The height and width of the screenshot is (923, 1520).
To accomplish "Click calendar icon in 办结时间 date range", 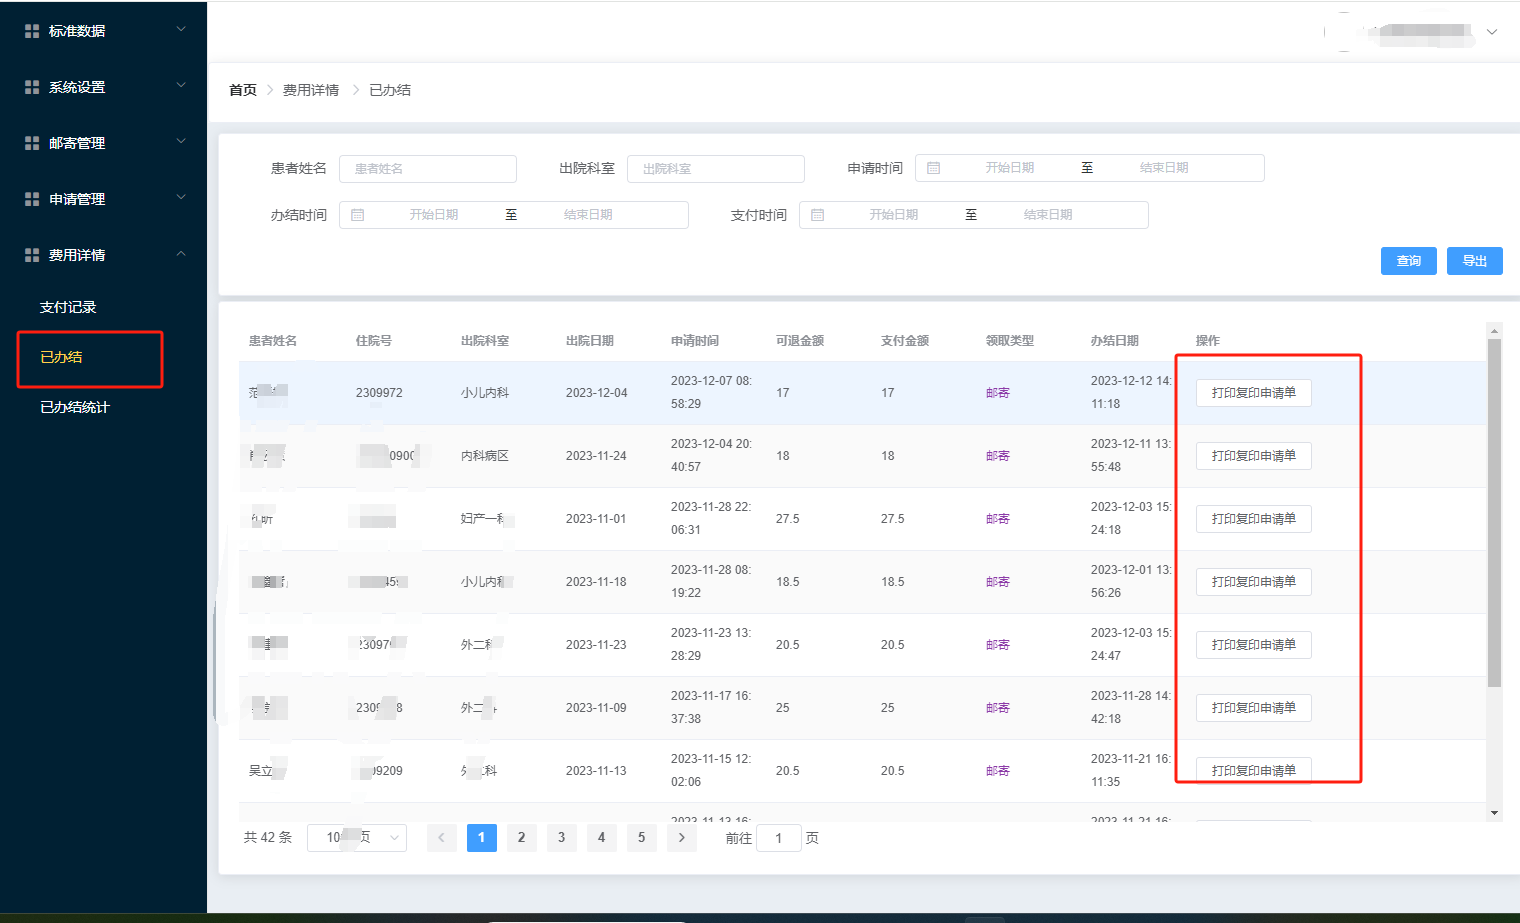I will pyautogui.click(x=357, y=215).
